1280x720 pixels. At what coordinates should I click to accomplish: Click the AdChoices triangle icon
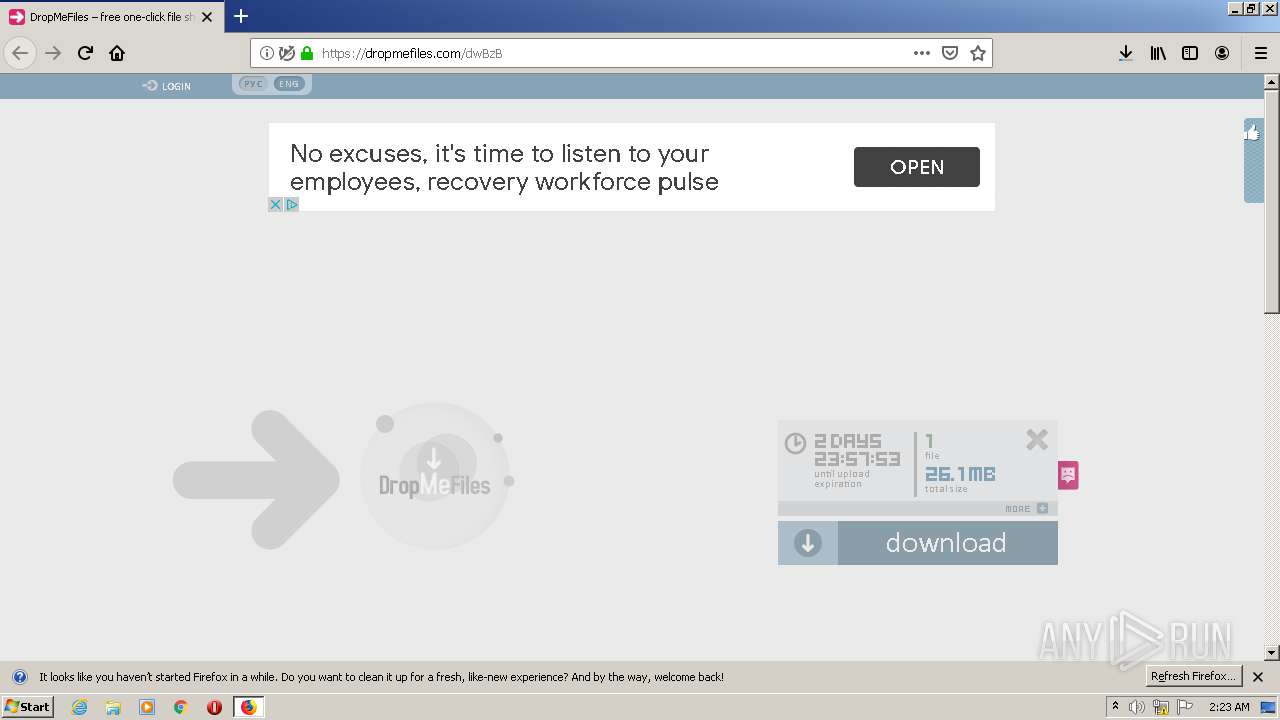pyautogui.click(x=292, y=204)
